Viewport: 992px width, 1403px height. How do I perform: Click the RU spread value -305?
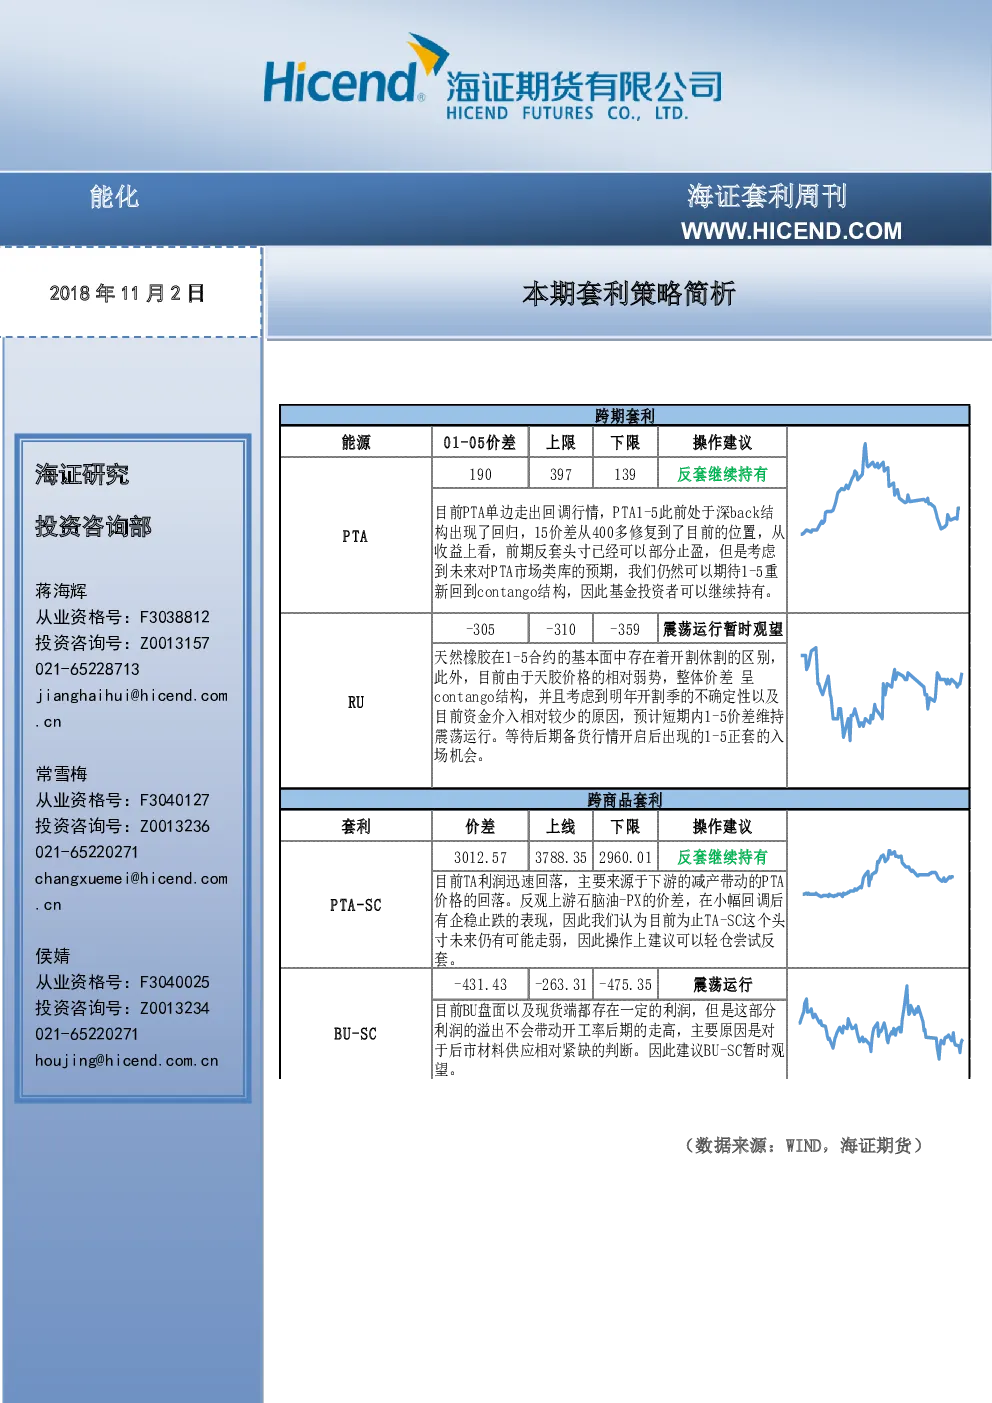tap(480, 629)
